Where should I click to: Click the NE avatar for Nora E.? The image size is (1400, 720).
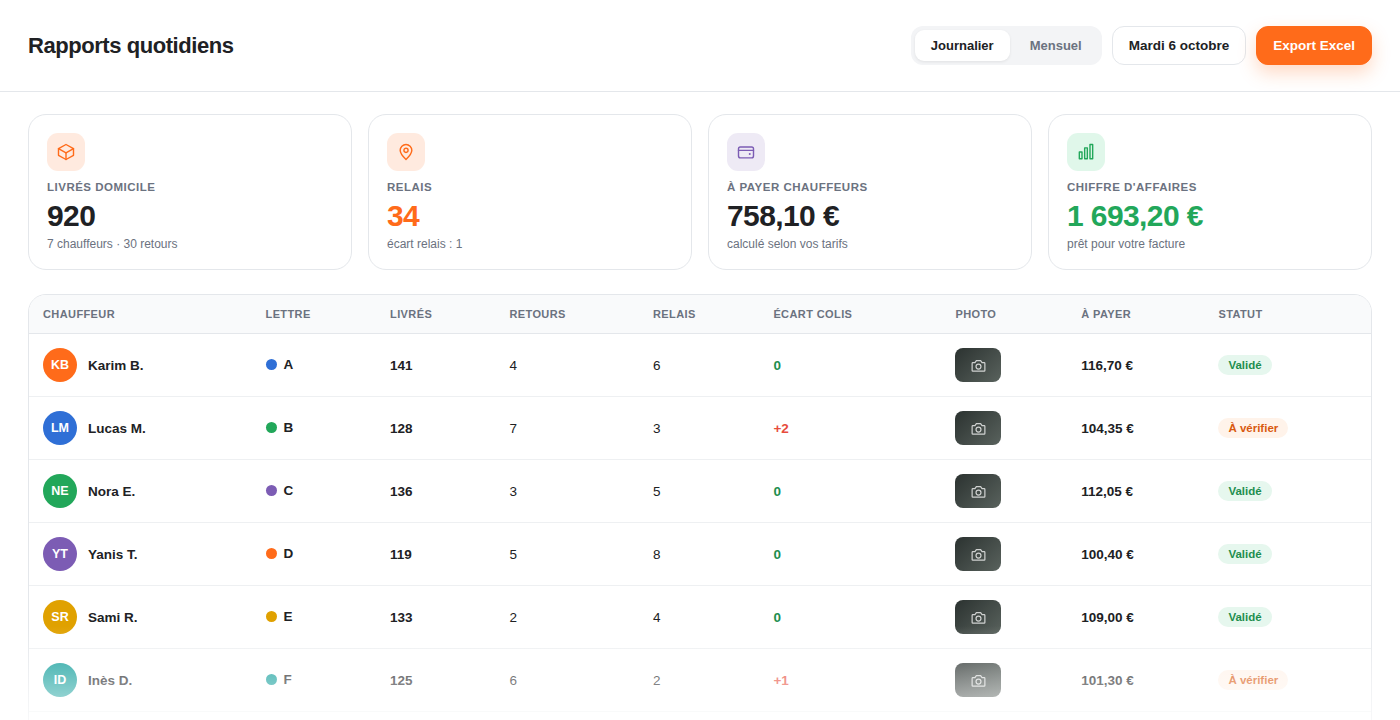[x=60, y=491]
